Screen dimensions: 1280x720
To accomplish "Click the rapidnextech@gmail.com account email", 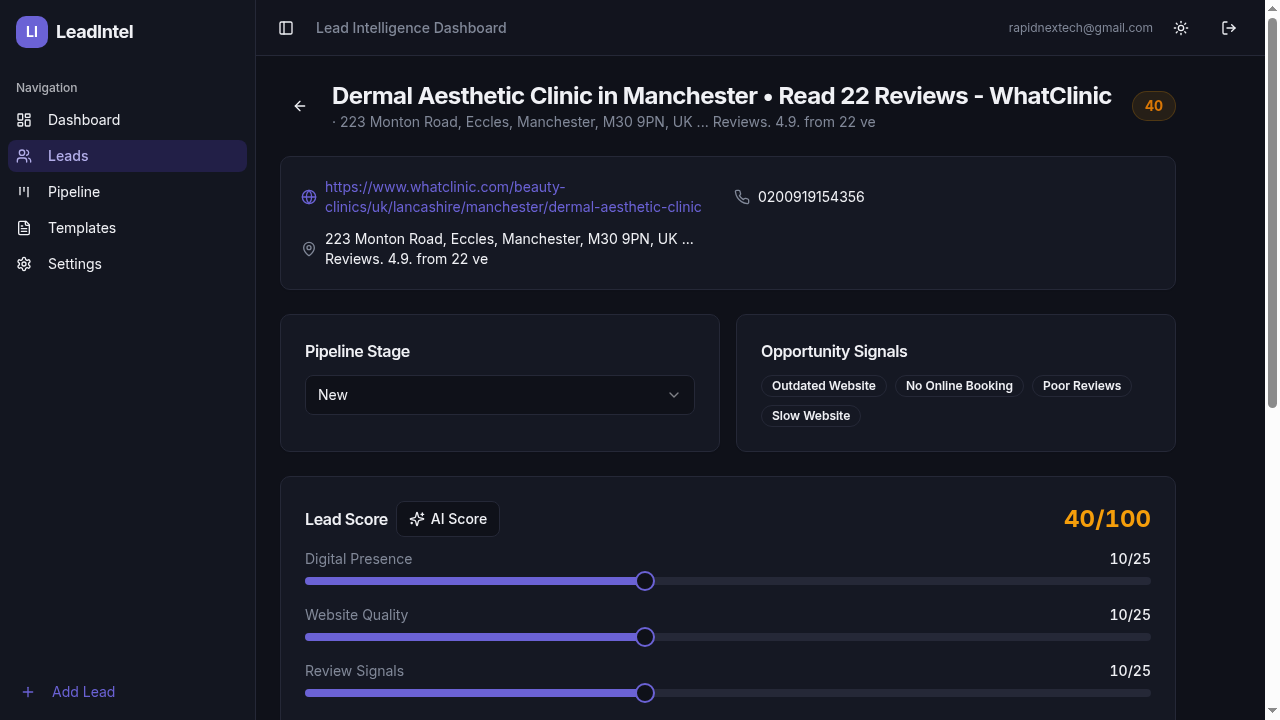I will pyautogui.click(x=1081, y=28).
